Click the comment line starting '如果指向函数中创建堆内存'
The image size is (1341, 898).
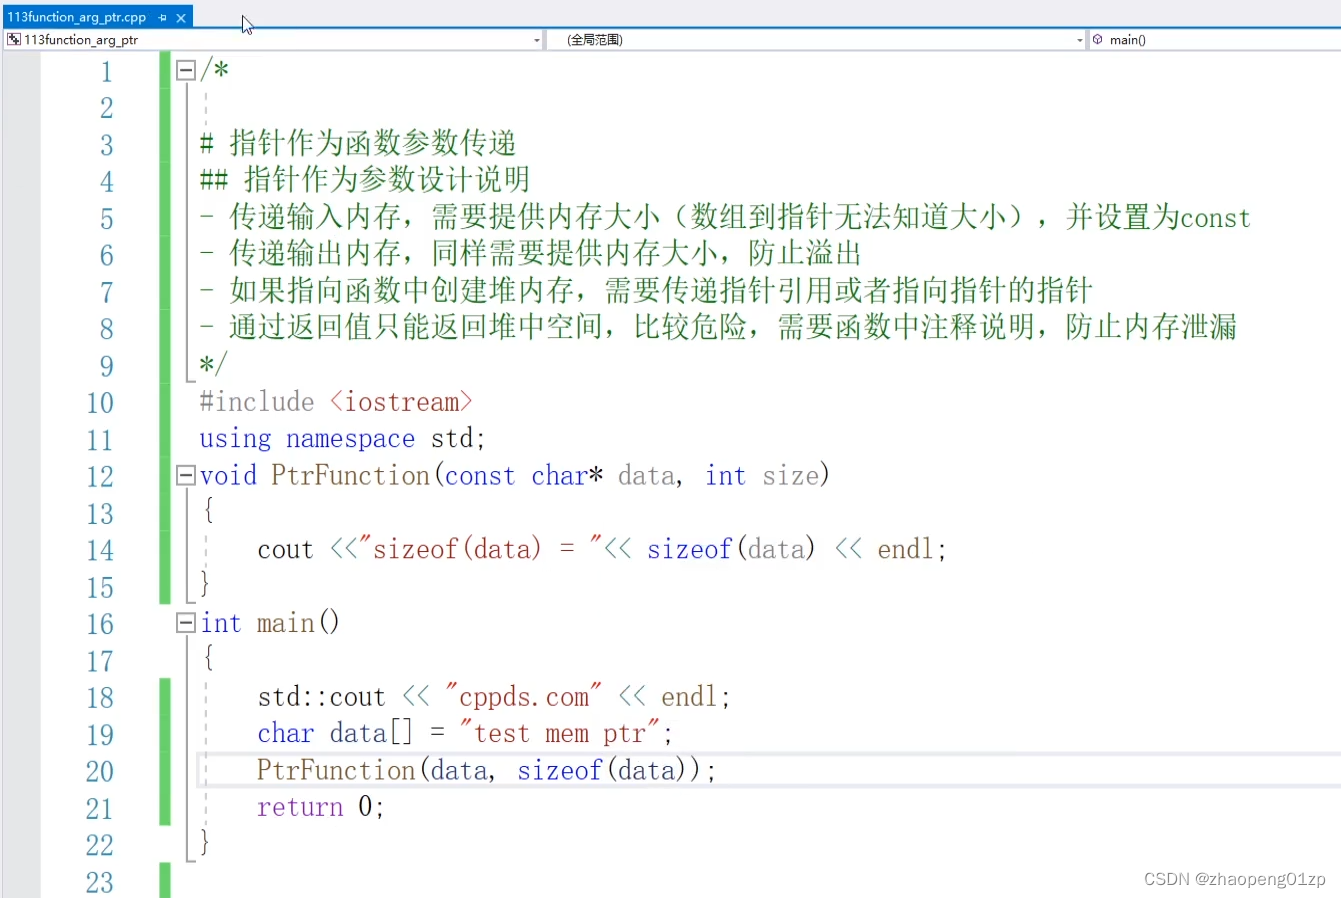click(646, 291)
